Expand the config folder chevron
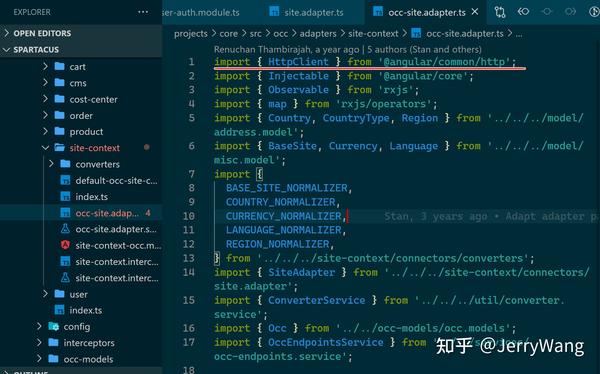This screenshot has width=600, height=374. click(39, 327)
